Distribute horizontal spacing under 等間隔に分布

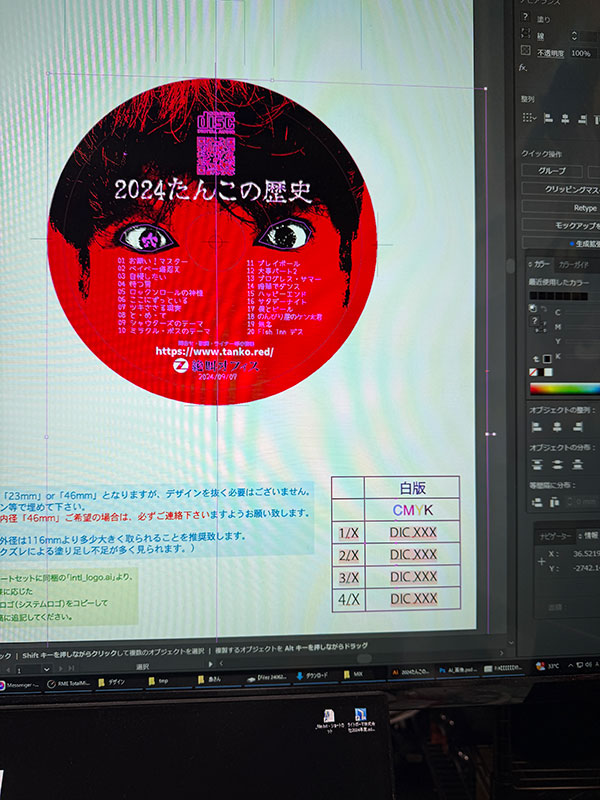tap(555, 503)
